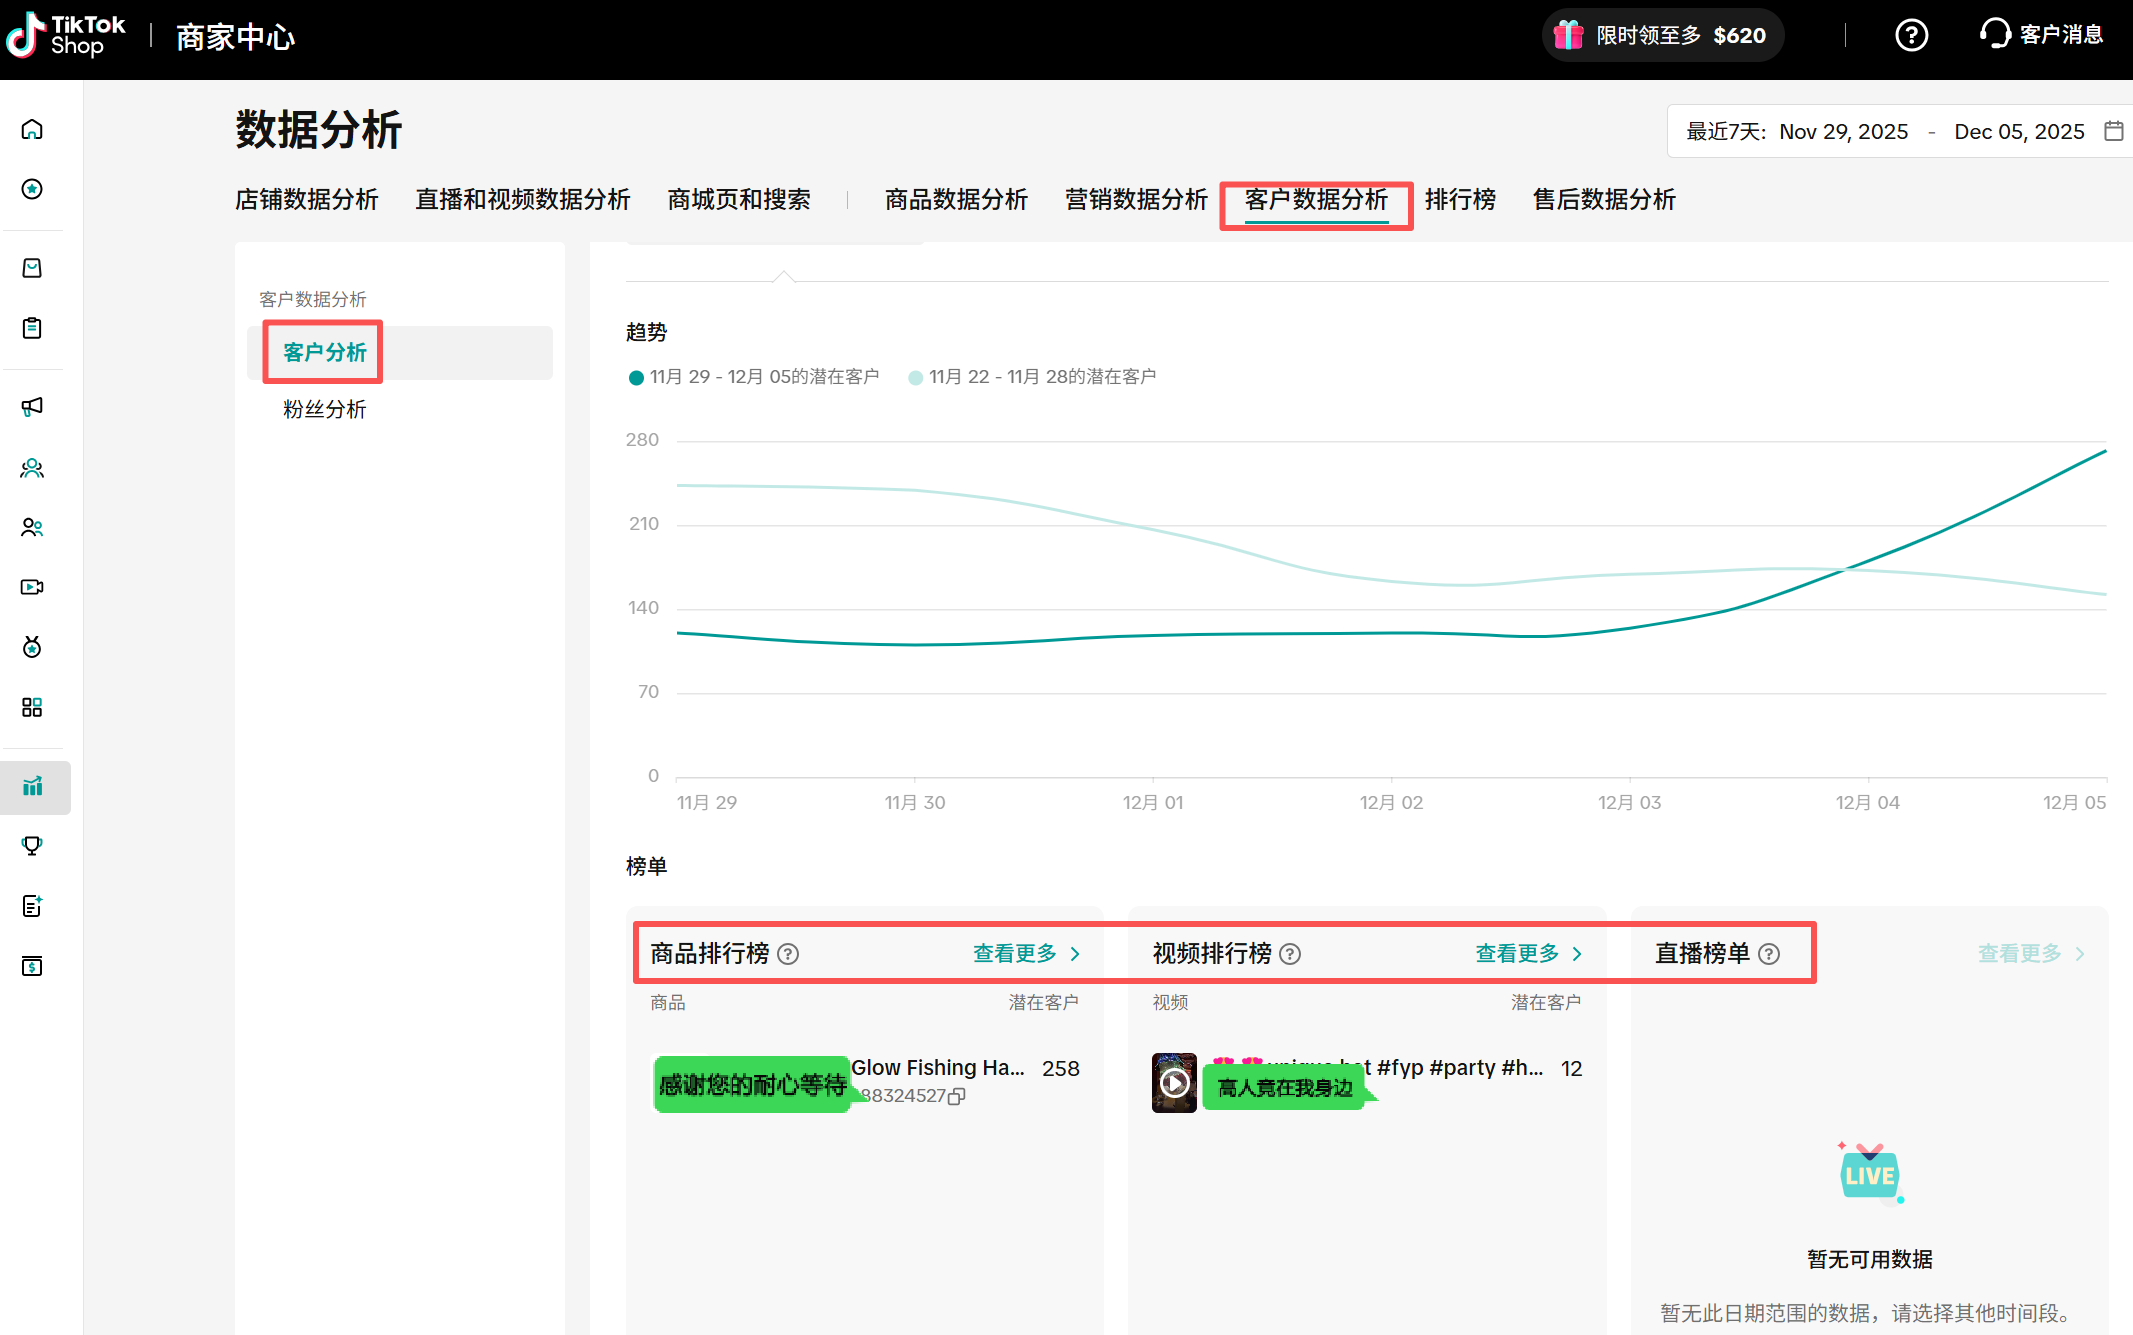
Task: Open the apps grid sidebar icon
Action: 32,707
